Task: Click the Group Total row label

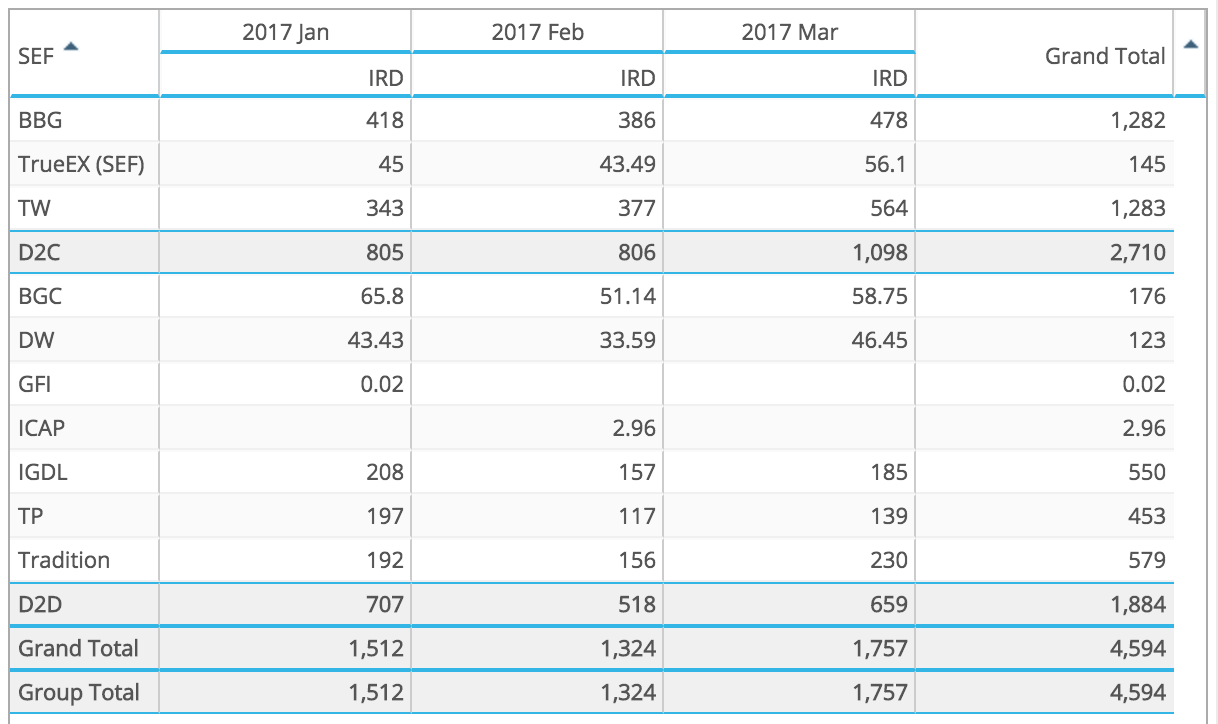Action: click(78, 692)
